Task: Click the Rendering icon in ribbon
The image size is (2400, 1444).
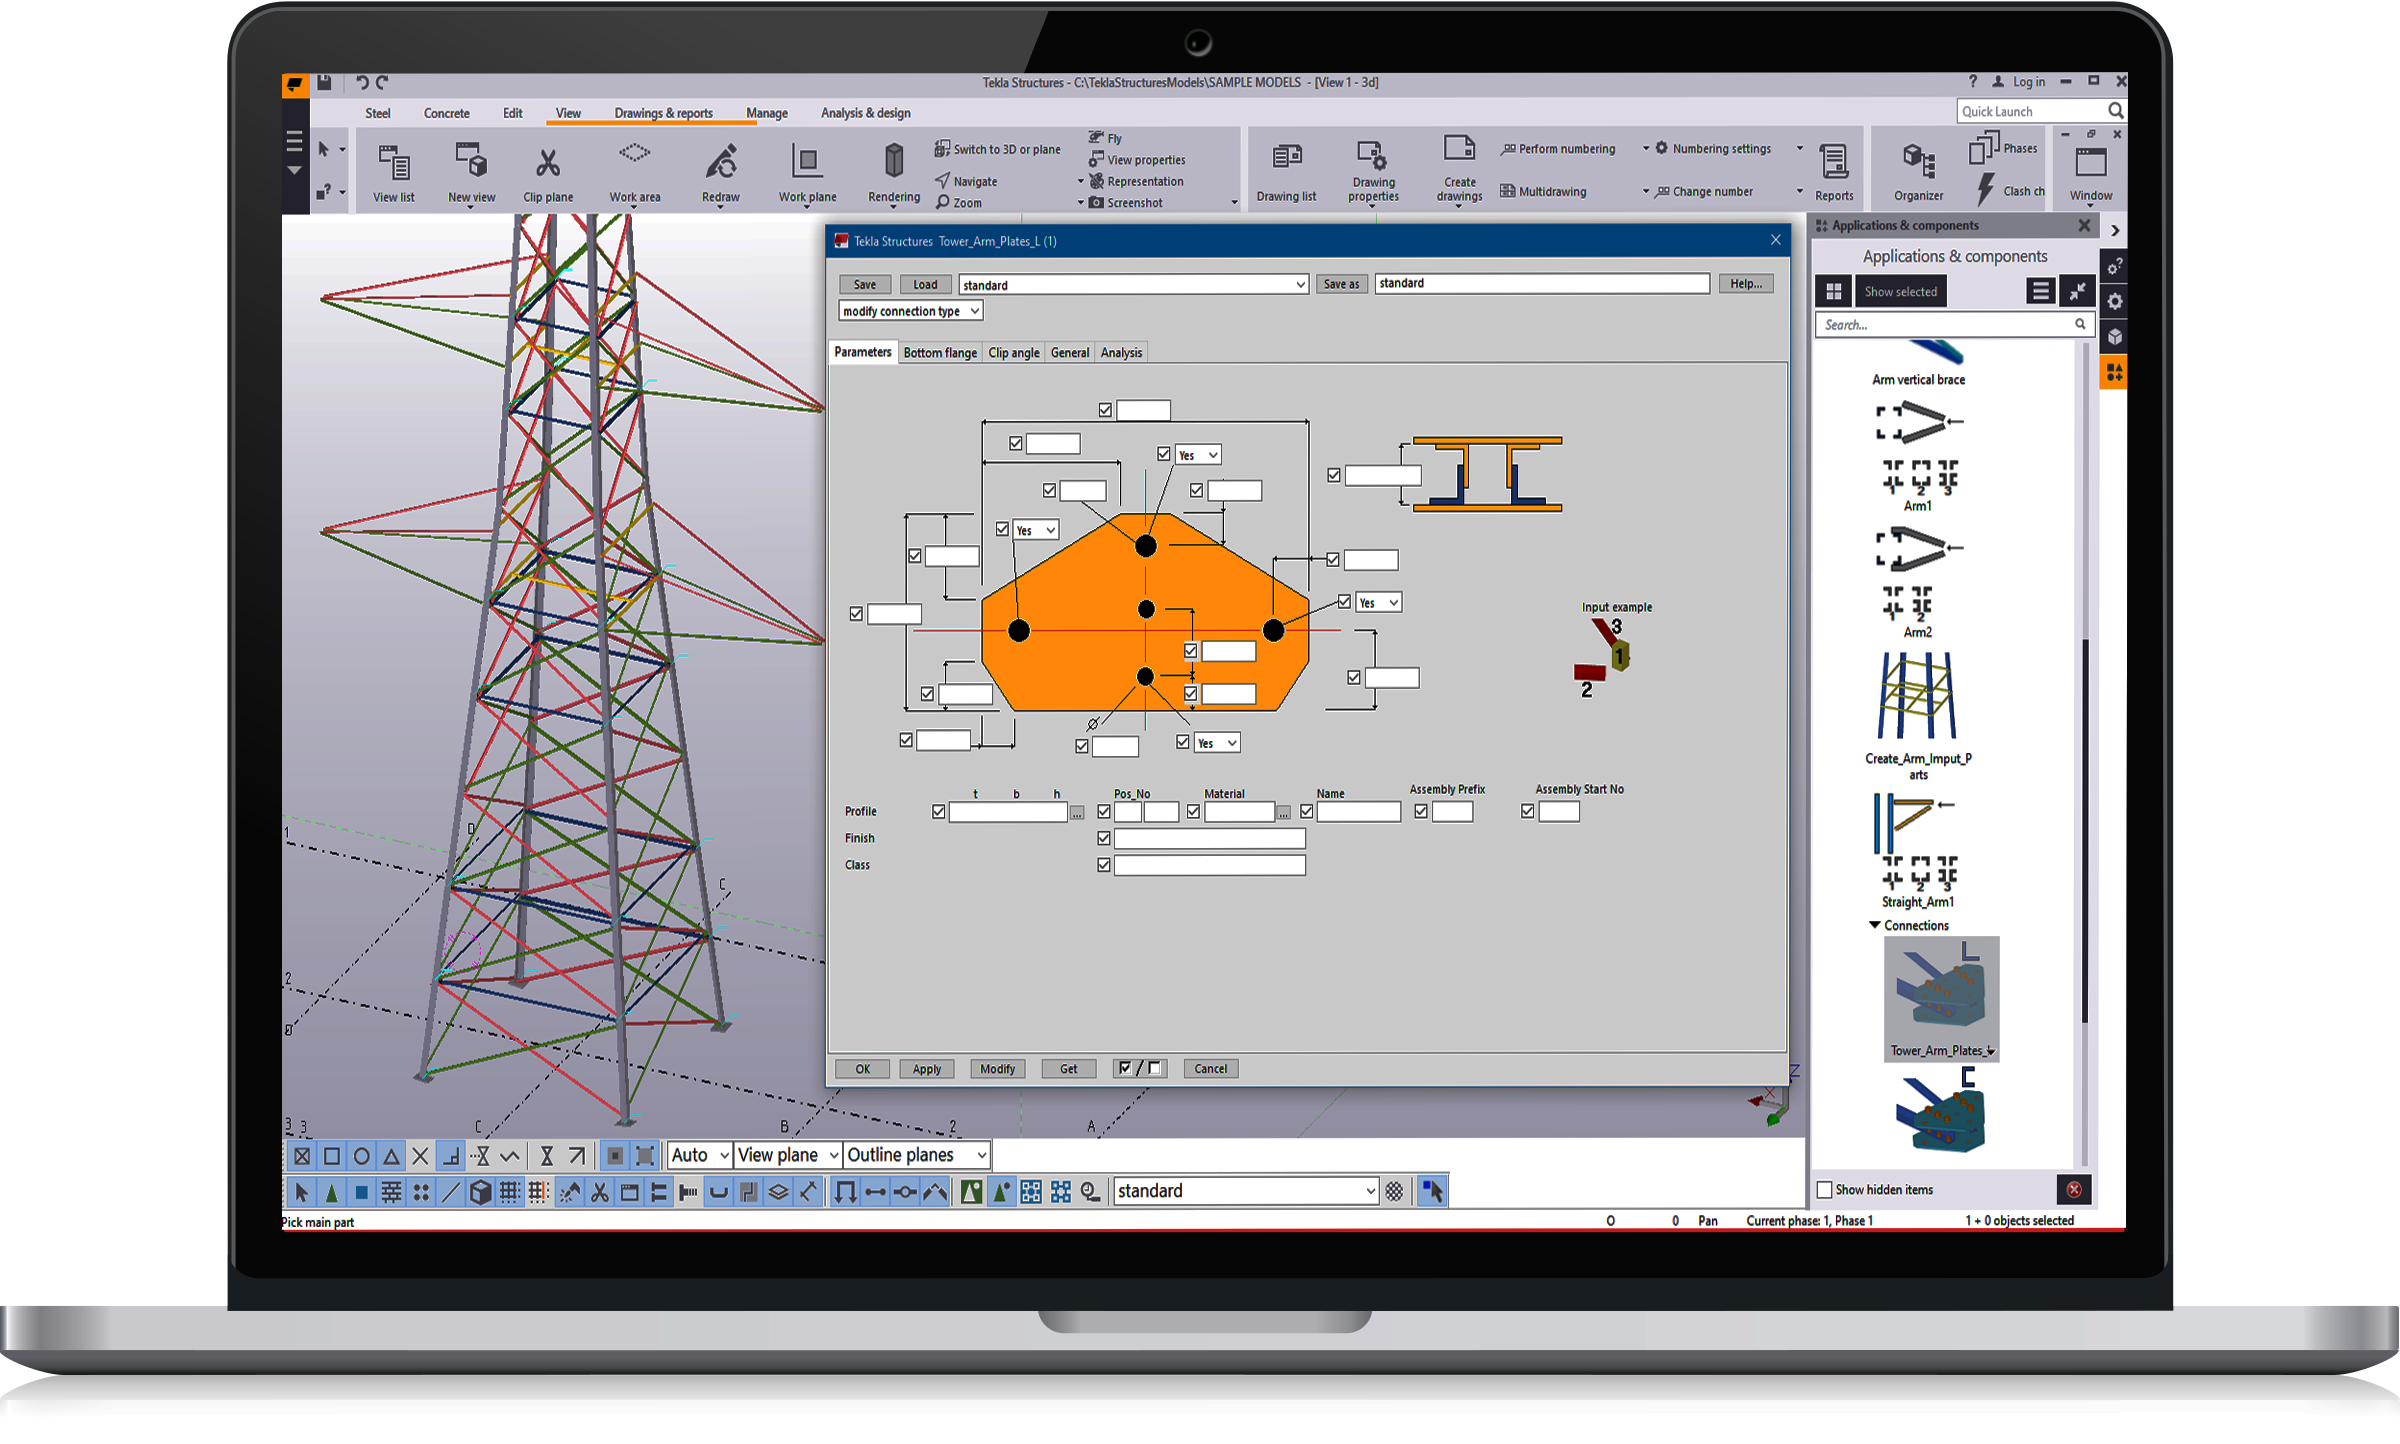Action: 893,161
